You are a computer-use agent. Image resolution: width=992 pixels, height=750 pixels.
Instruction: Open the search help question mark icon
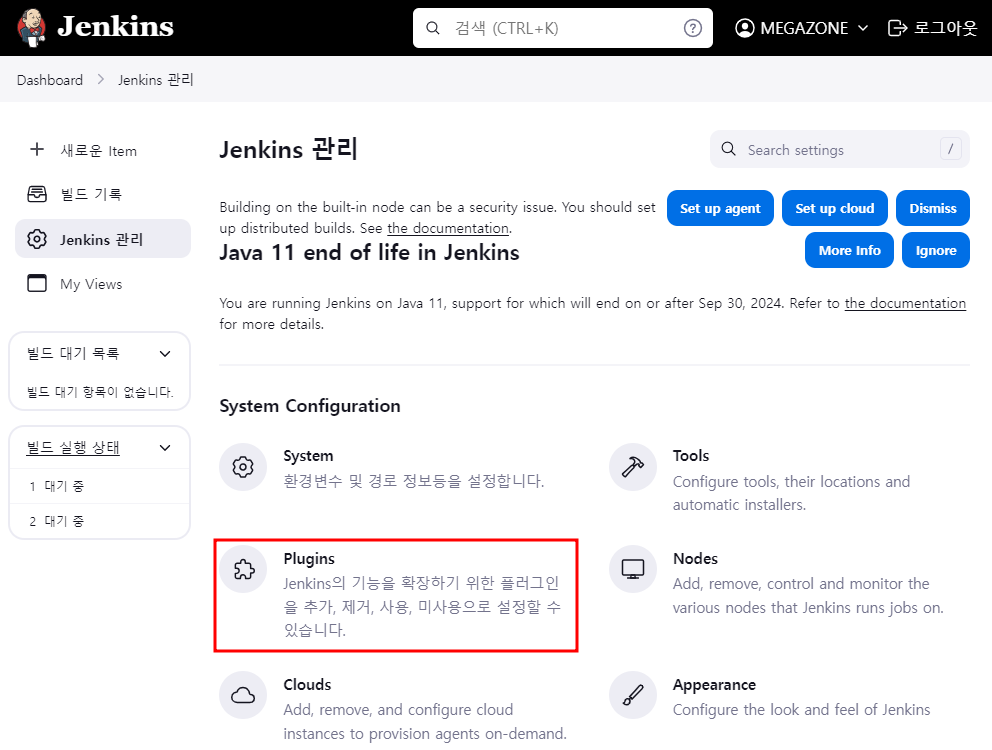click(x=693, y=28)
